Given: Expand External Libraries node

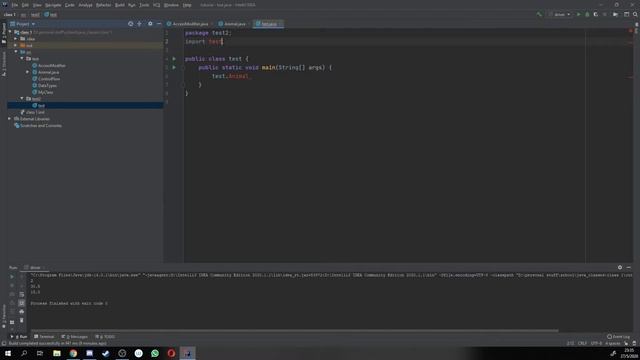Looking at the screenshot, I should 10,119.
